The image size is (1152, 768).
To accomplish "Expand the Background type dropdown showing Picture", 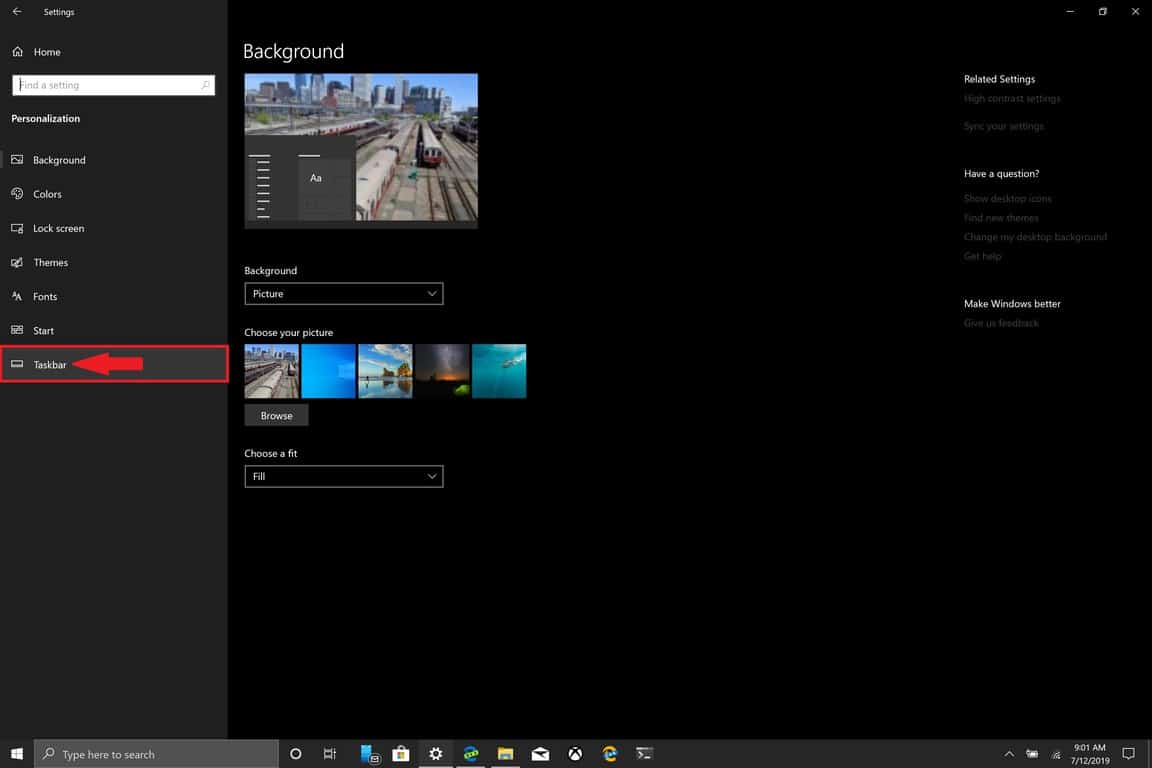I will [344, 294].
